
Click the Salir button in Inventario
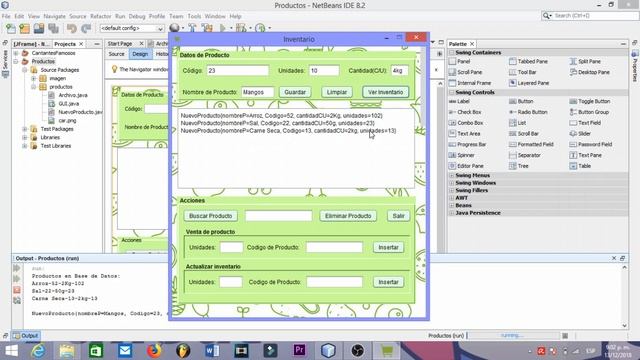tap(398, 216)
